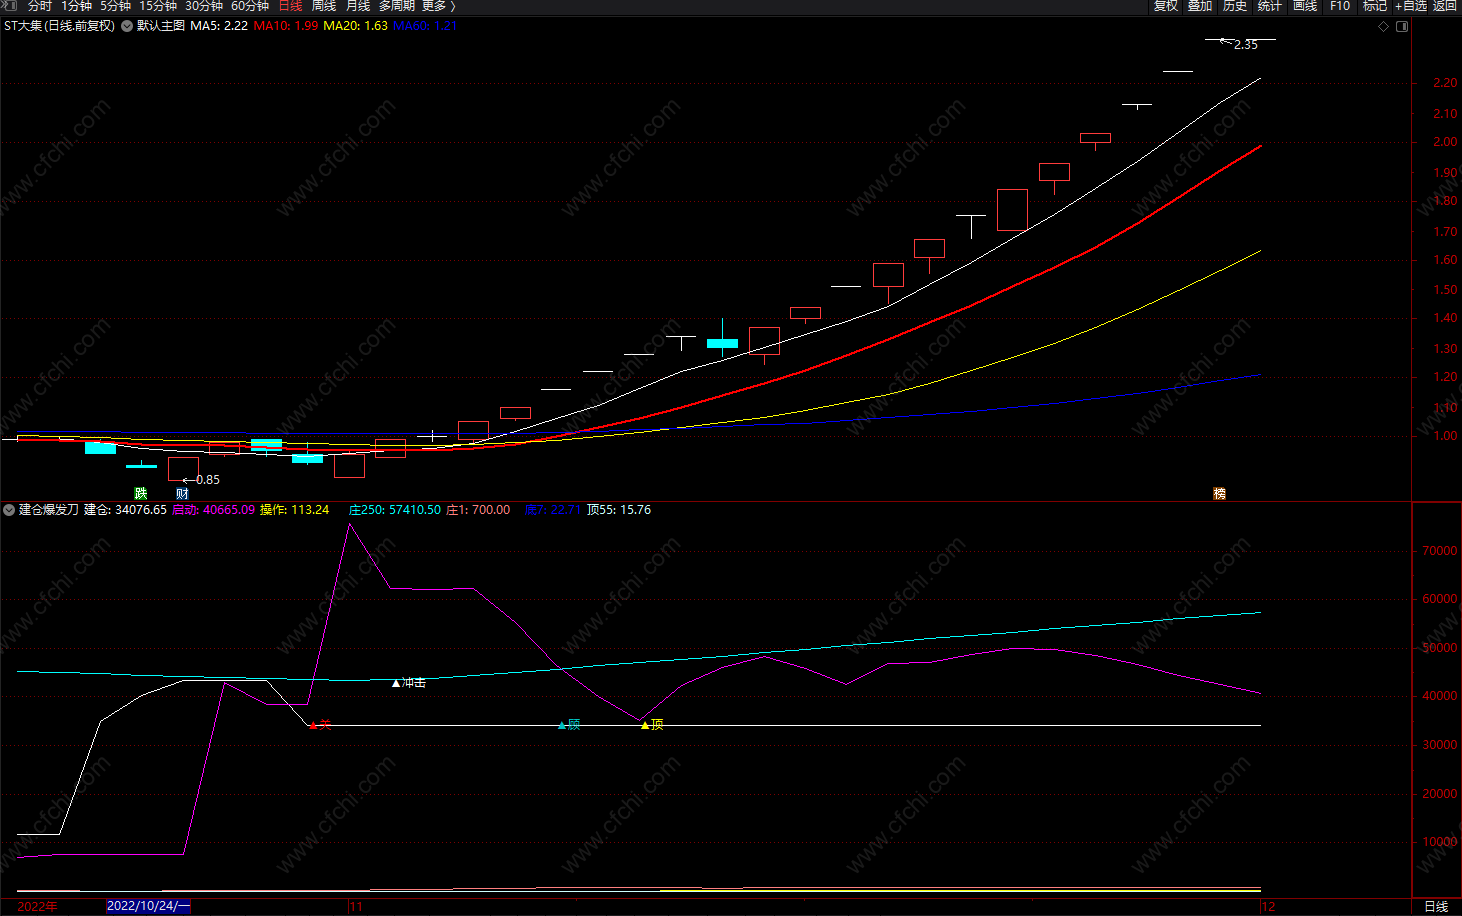Select the 日线 daily chart tab
Viewport: 1462px width, 916px height.
(290, 6)
